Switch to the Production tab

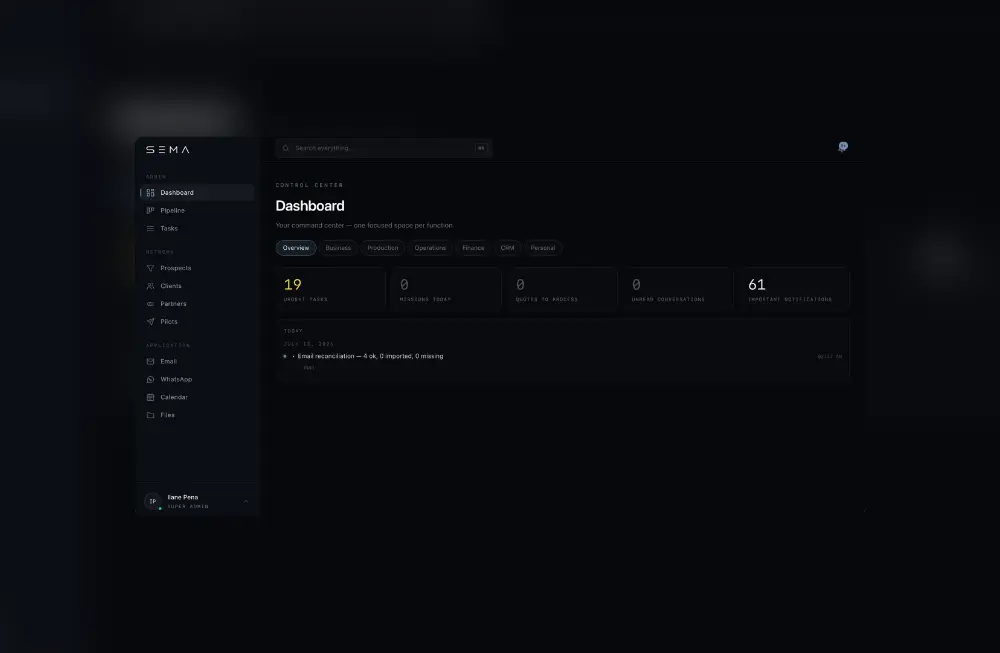point(383,248)
